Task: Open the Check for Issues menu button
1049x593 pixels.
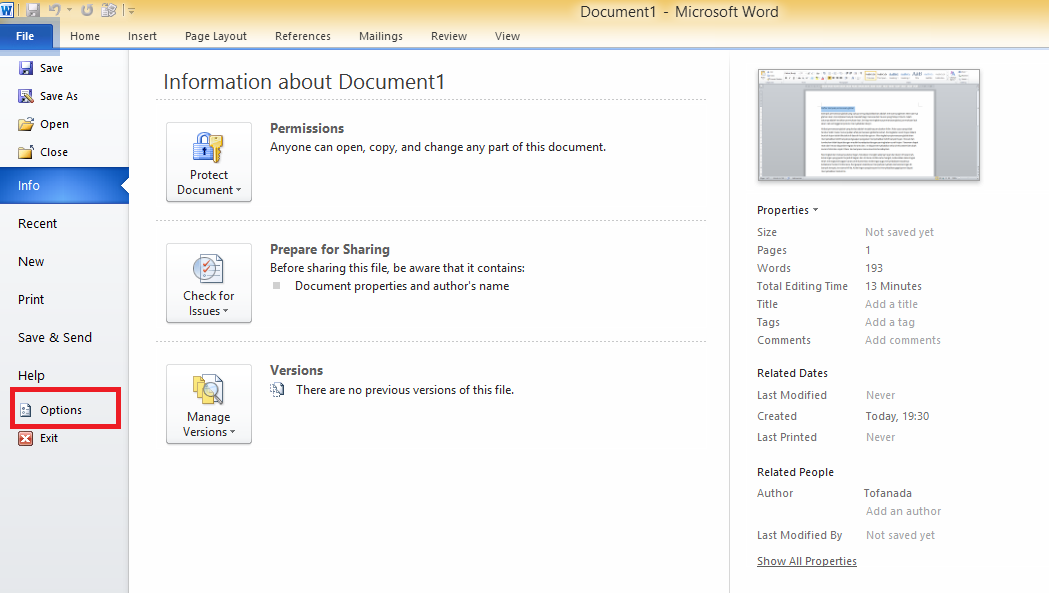Action: point(209,283)
